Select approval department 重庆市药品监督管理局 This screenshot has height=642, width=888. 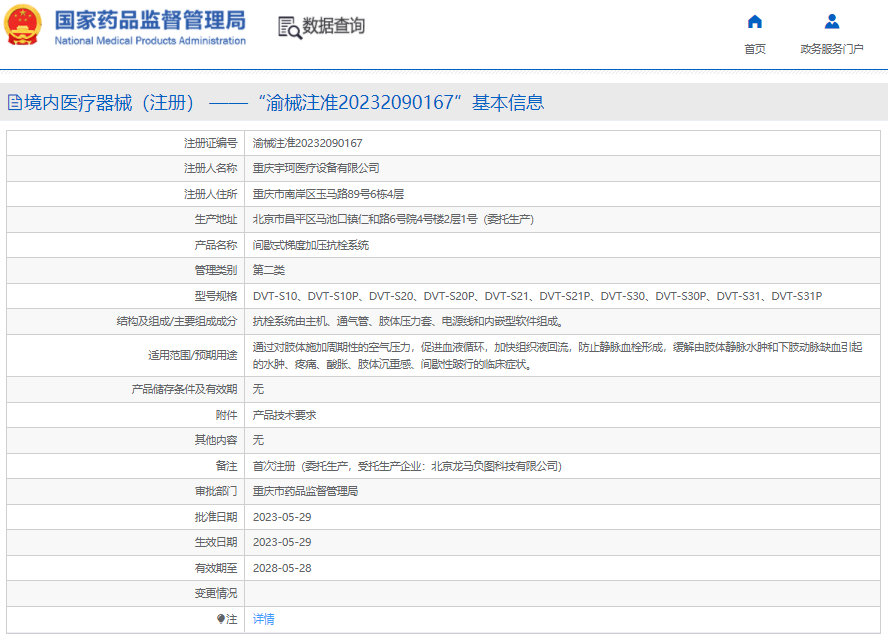(x=305, y=491)
